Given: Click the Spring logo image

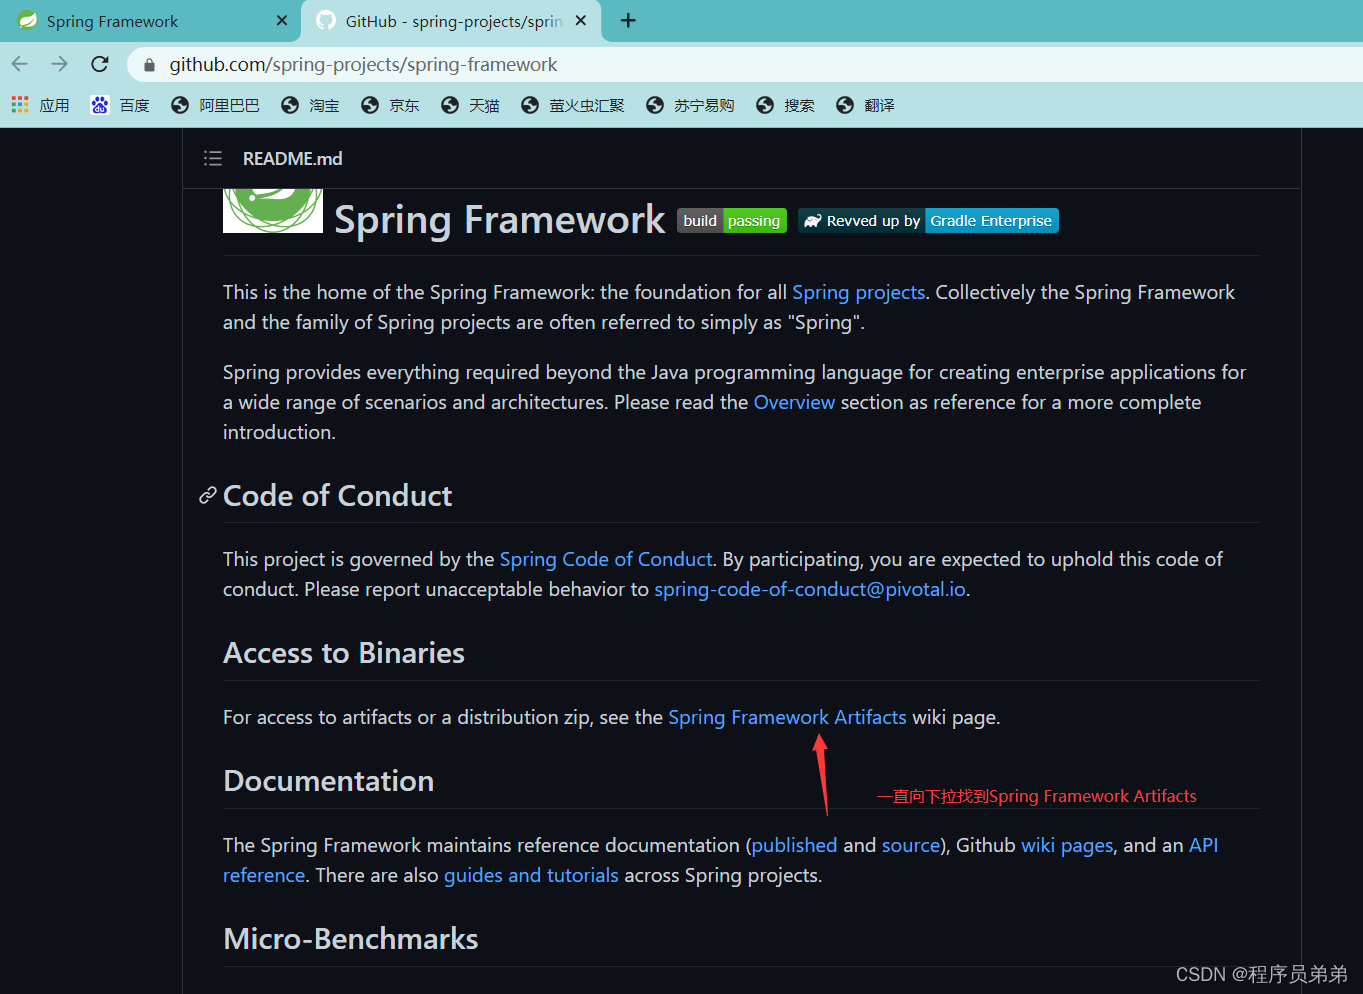Looking at the screenshot, I should coord(273,210).
